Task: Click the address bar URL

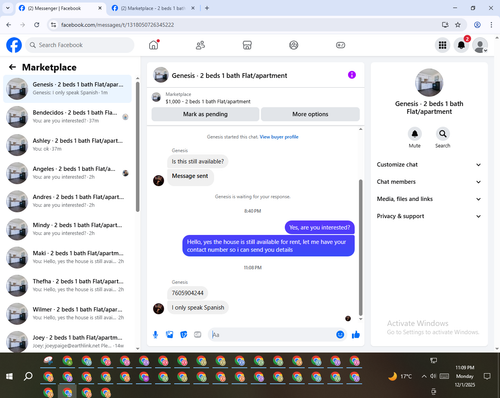Action: coord(117,25)
